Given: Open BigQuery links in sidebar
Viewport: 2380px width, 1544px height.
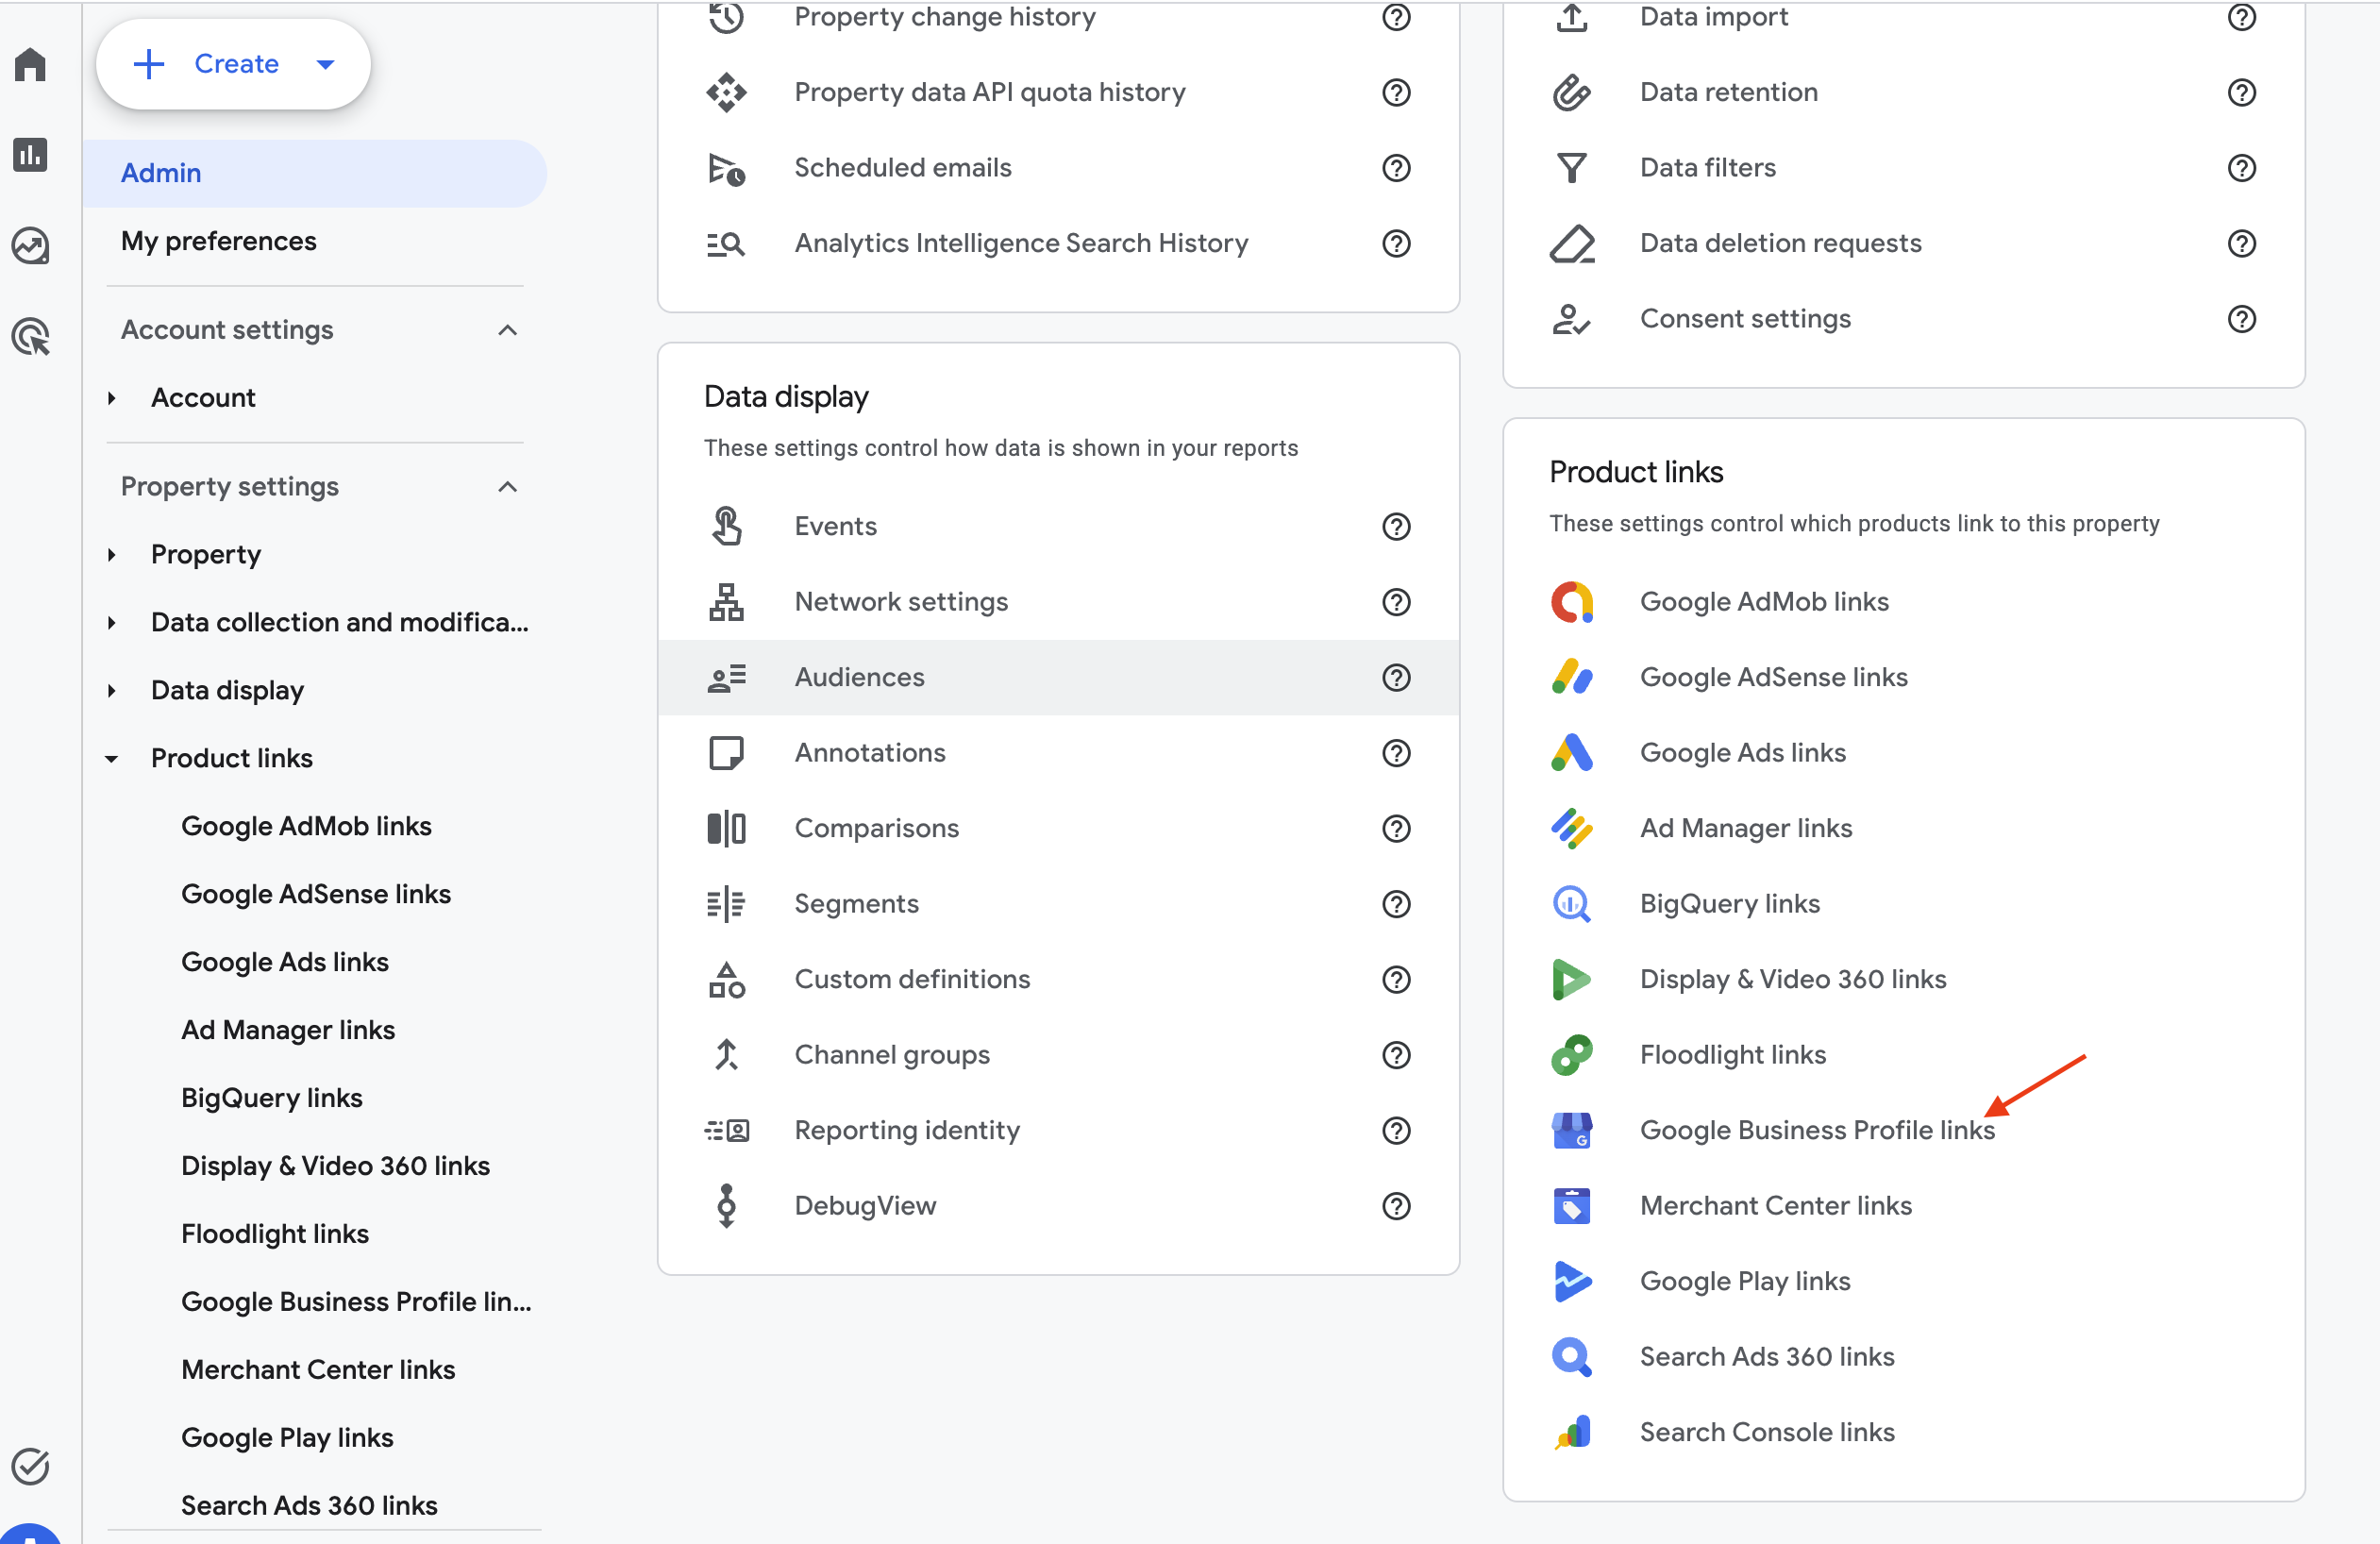Looking at the screenshot, I should coord(272,1098).
